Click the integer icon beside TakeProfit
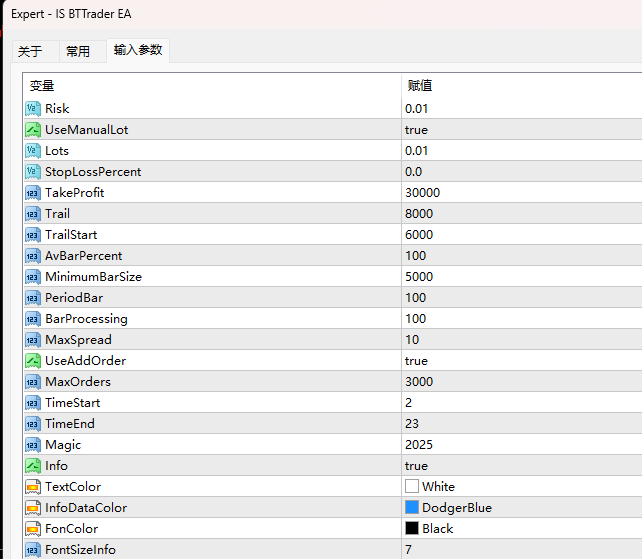This screenshot has height=559, width=642. 33,193
